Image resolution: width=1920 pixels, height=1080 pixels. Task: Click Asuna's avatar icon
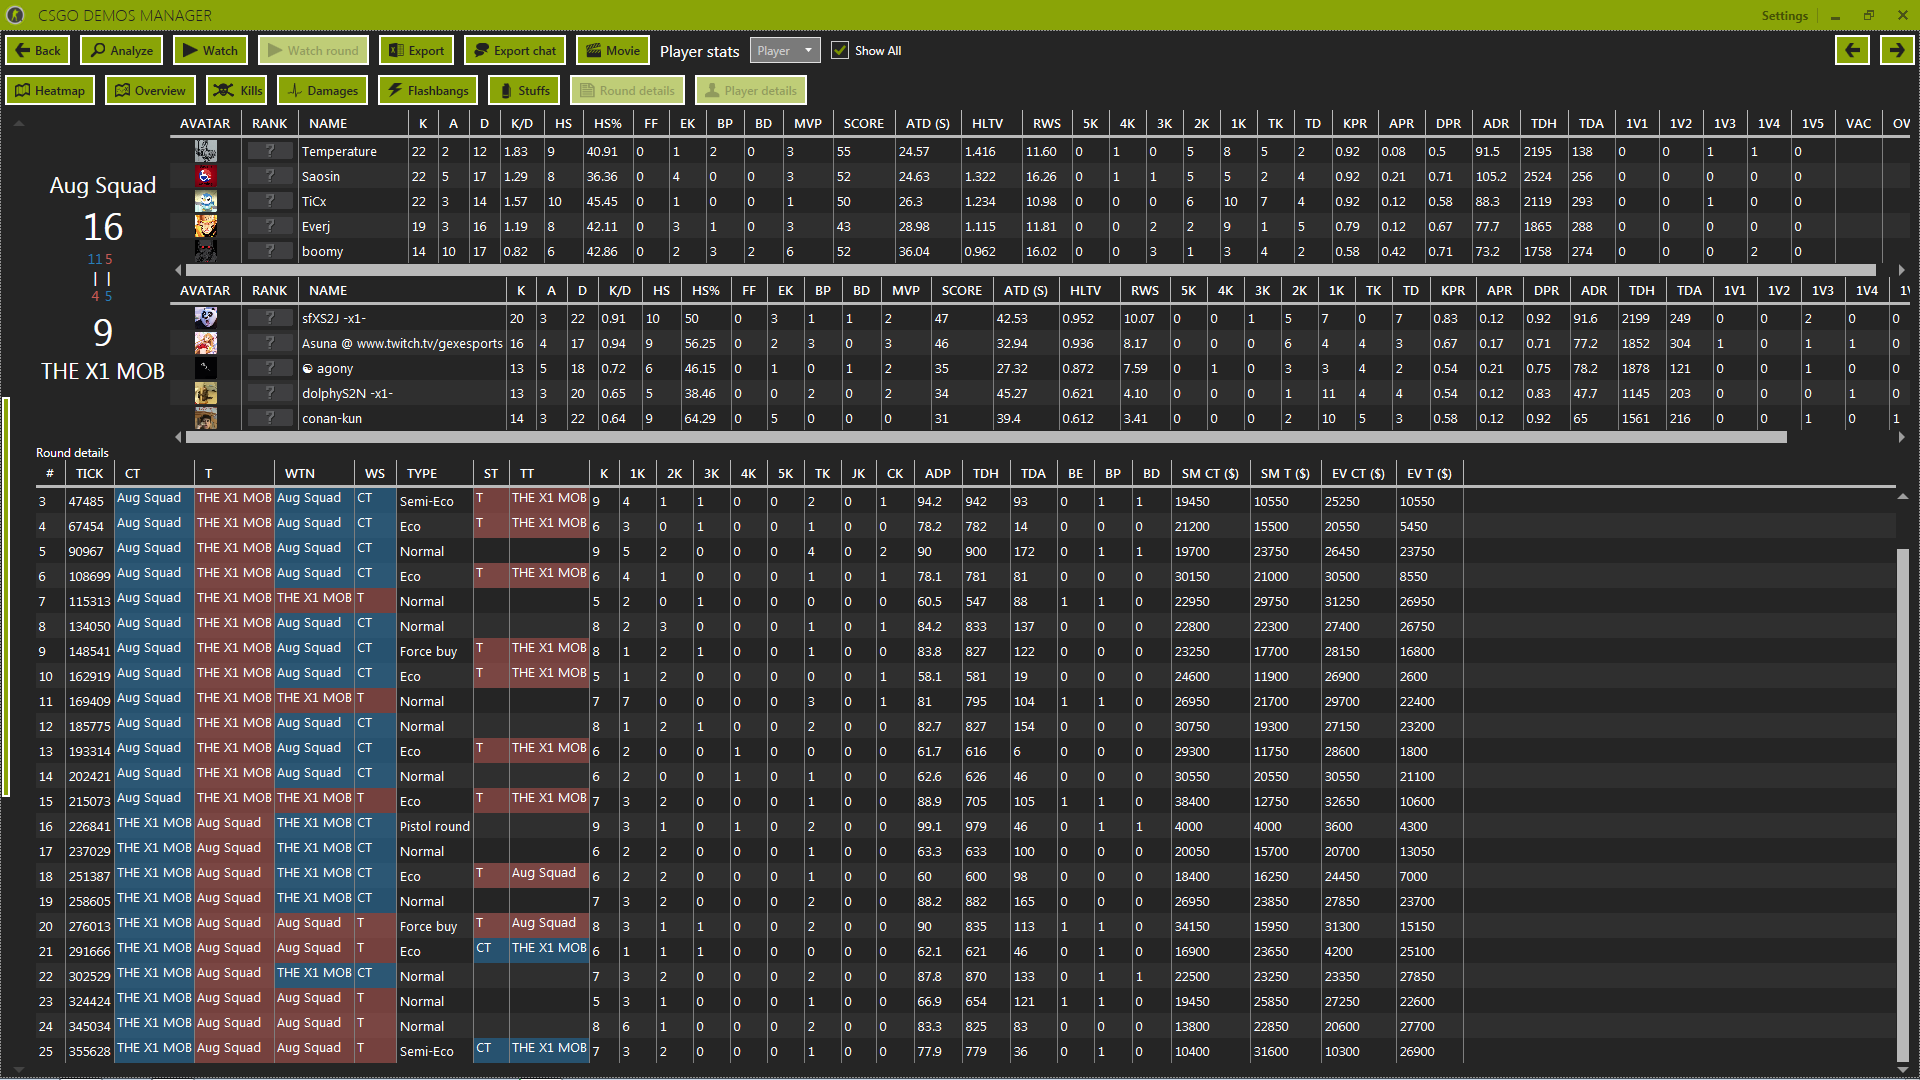coord(206,343)
